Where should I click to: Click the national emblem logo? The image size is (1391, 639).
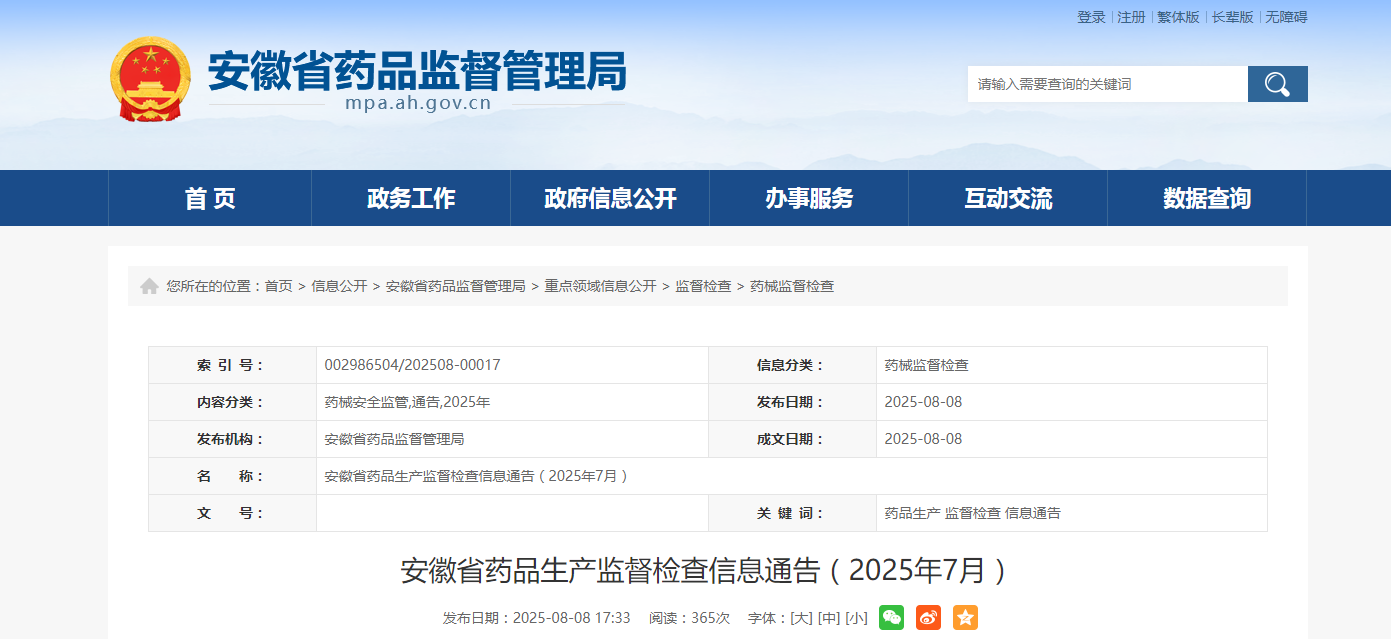150,80
